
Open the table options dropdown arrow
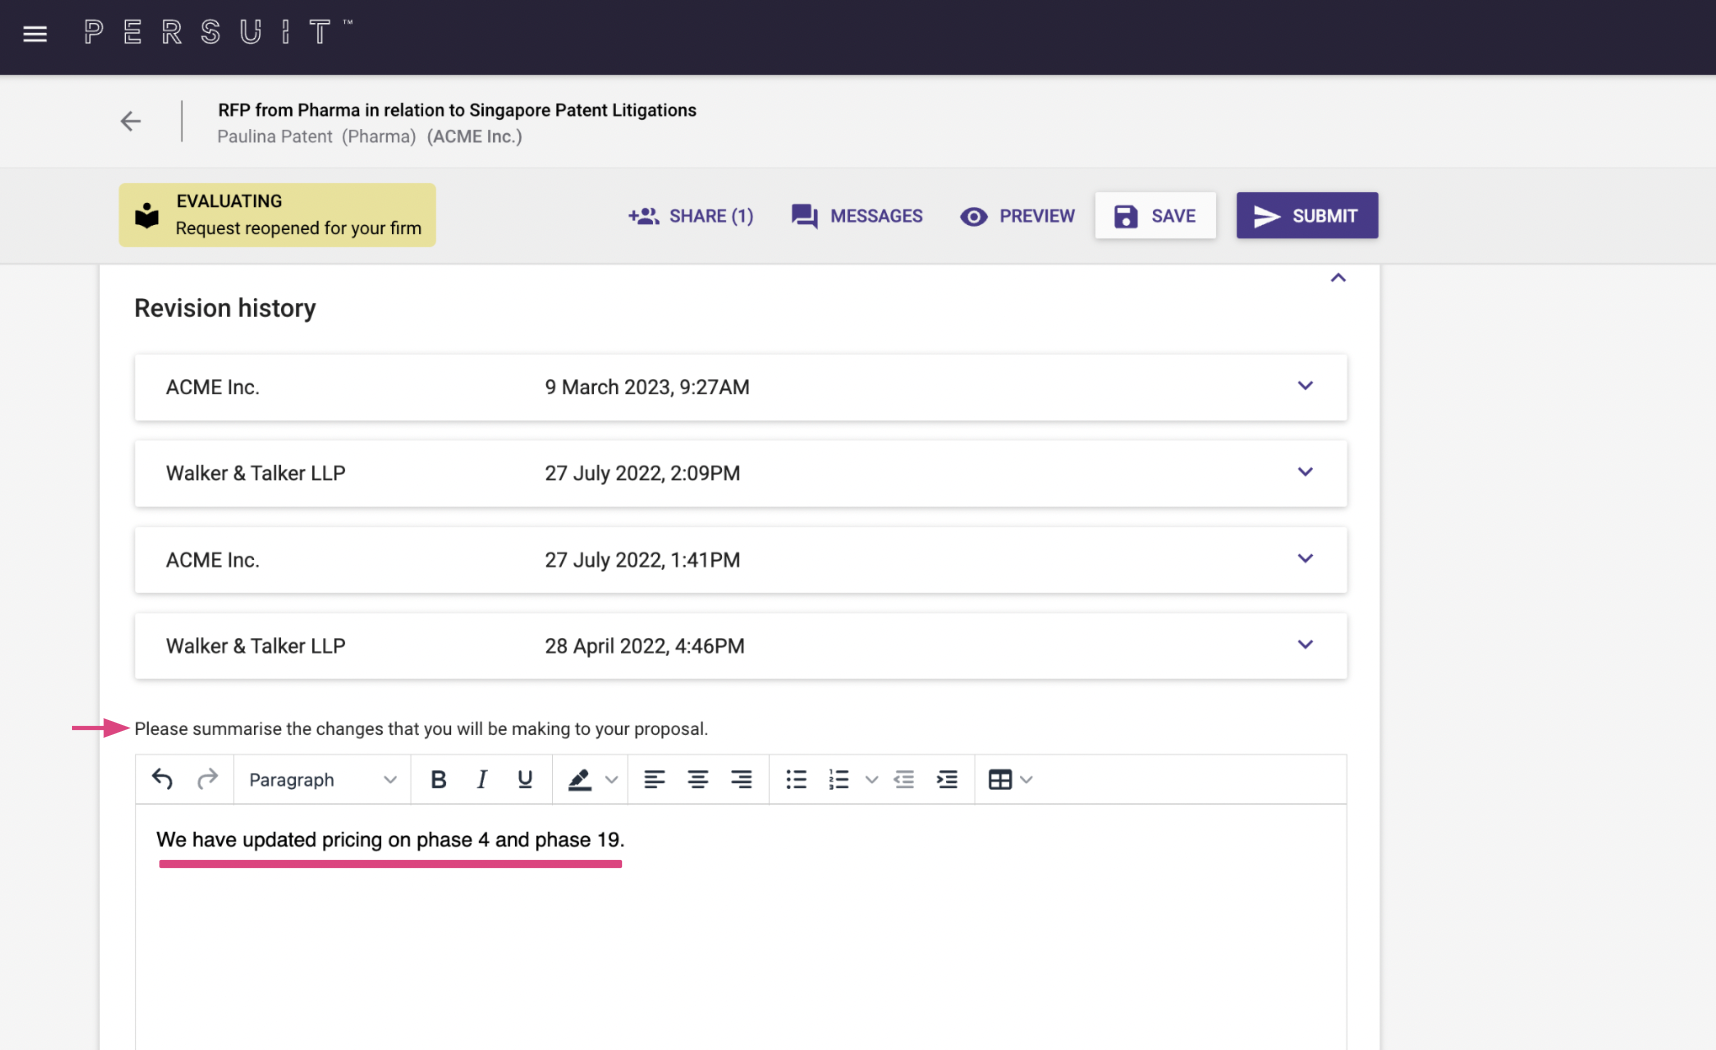click(x=1026, y=780)
